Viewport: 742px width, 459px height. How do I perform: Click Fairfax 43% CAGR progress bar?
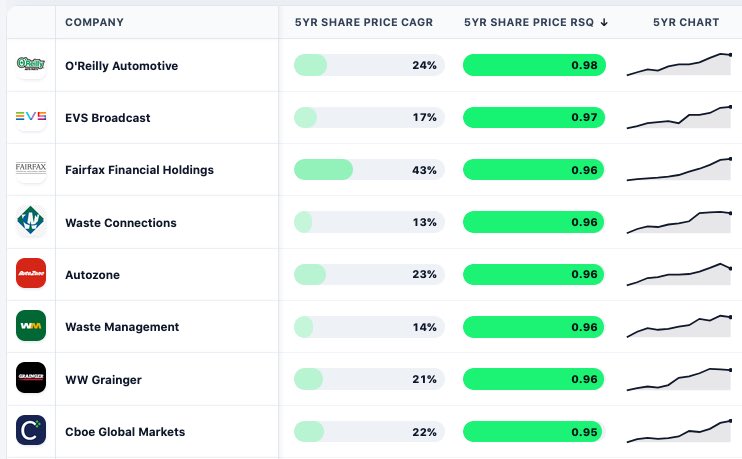[x=367, y=170]
